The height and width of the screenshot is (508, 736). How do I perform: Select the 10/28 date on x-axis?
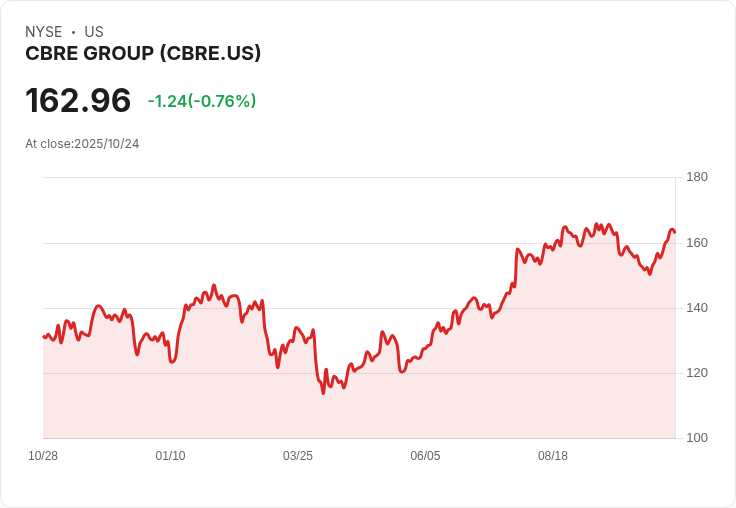coord(43,456)
